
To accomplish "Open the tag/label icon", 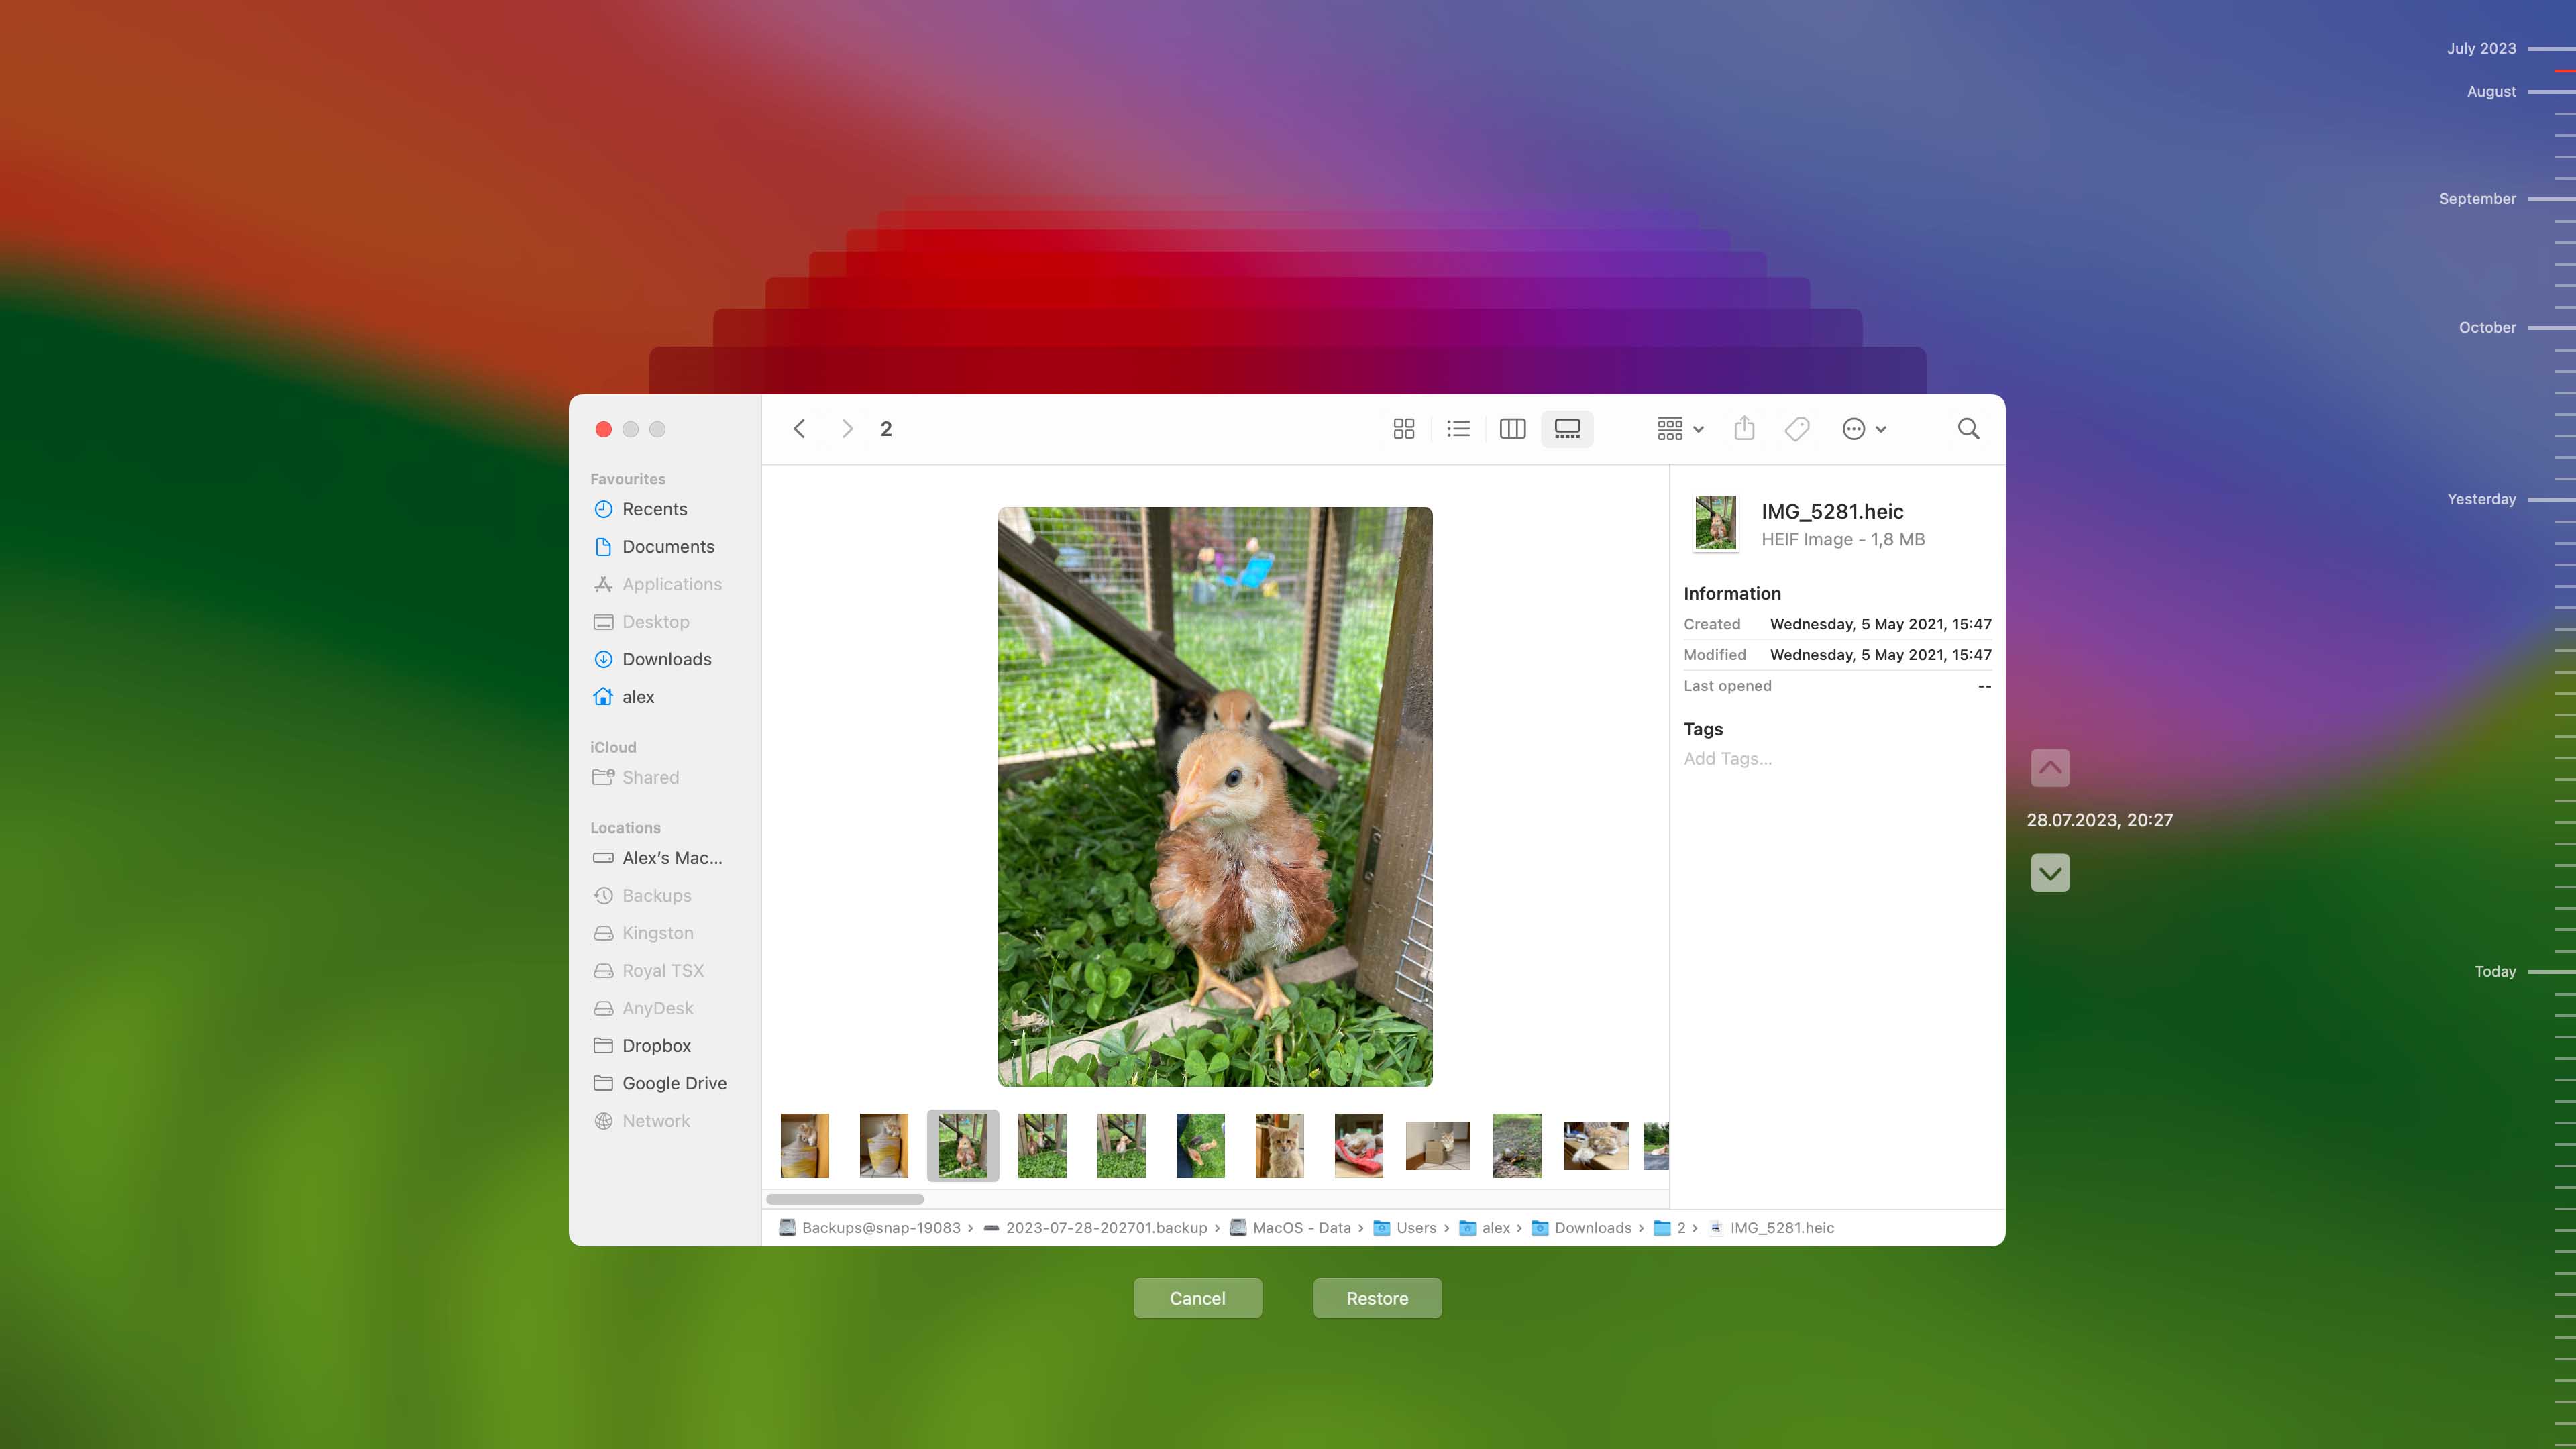I will coord(1798,428).
